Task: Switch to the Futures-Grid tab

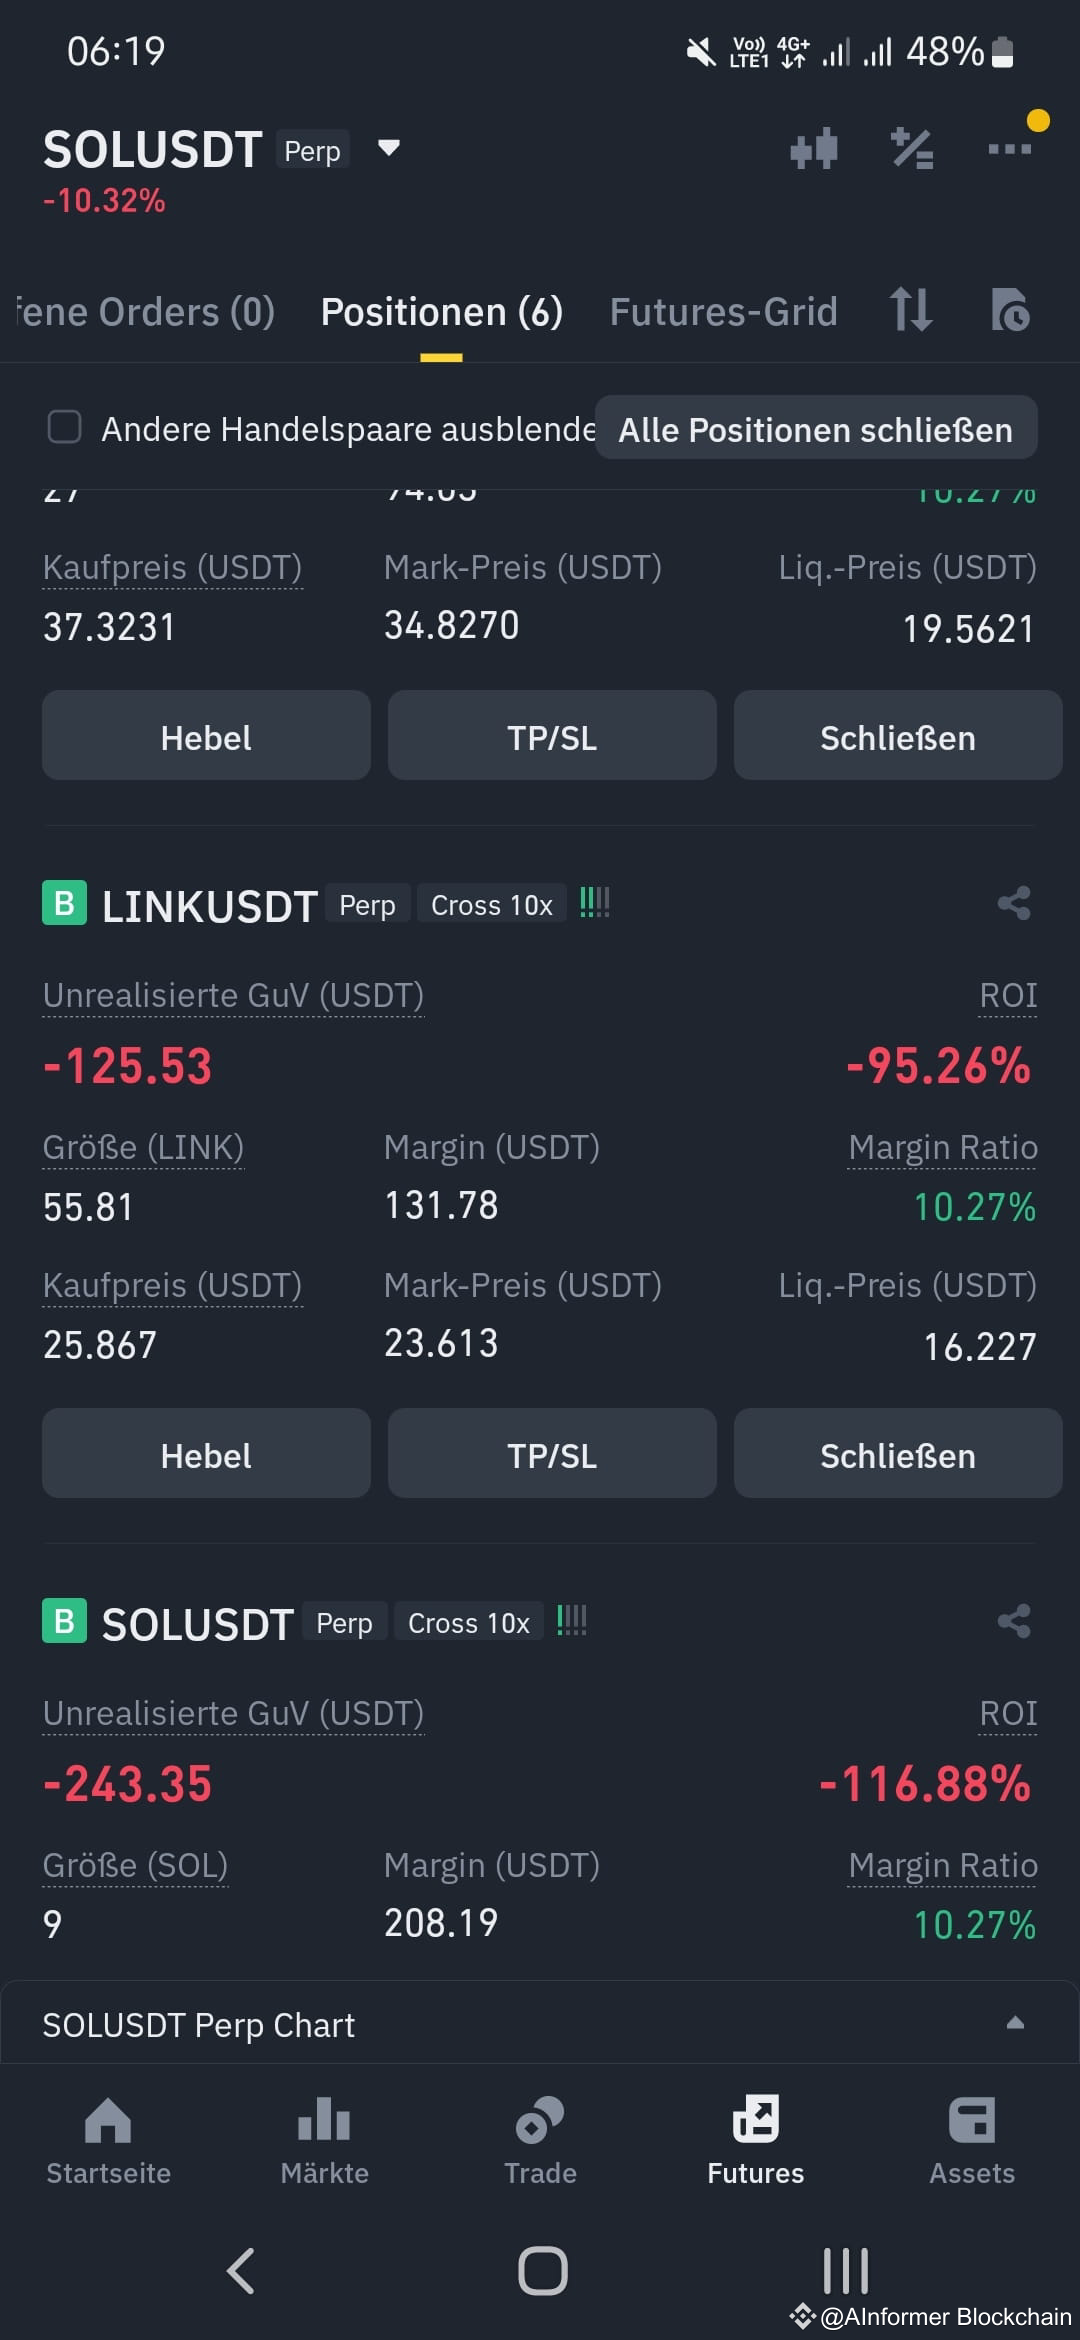Action: click(x=723, y=312)
